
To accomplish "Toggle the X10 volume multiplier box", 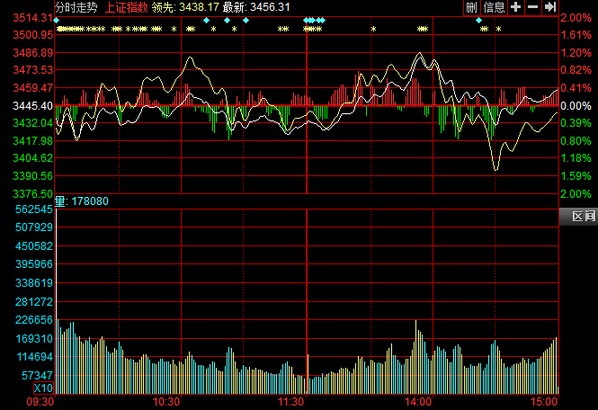I will tap(43, 388).
